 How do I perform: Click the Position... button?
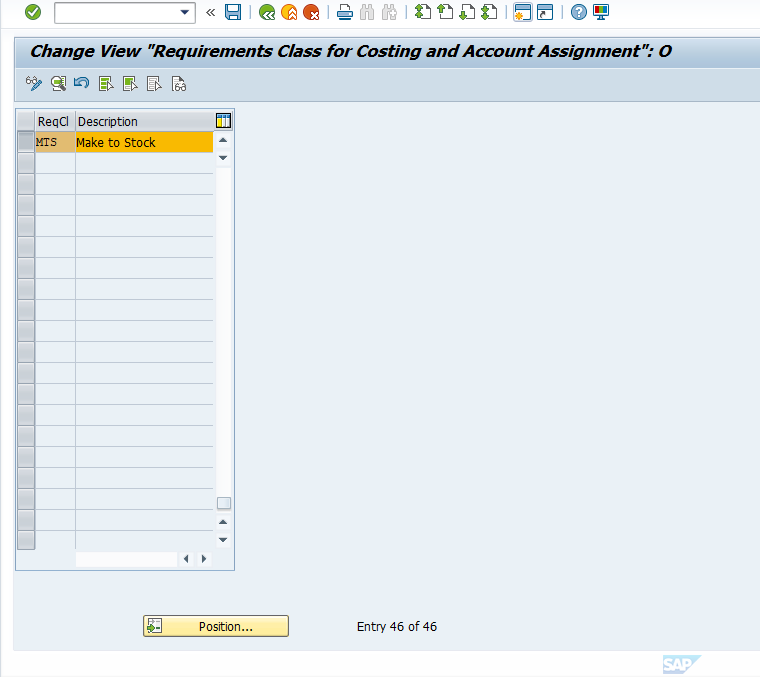(x=216, y=626)
